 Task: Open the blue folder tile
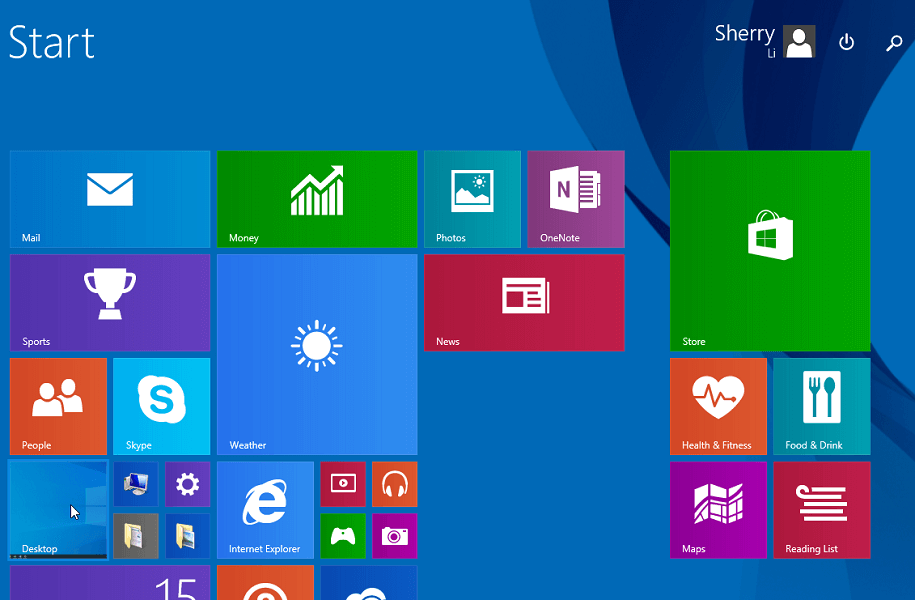(x=187, y=536)
